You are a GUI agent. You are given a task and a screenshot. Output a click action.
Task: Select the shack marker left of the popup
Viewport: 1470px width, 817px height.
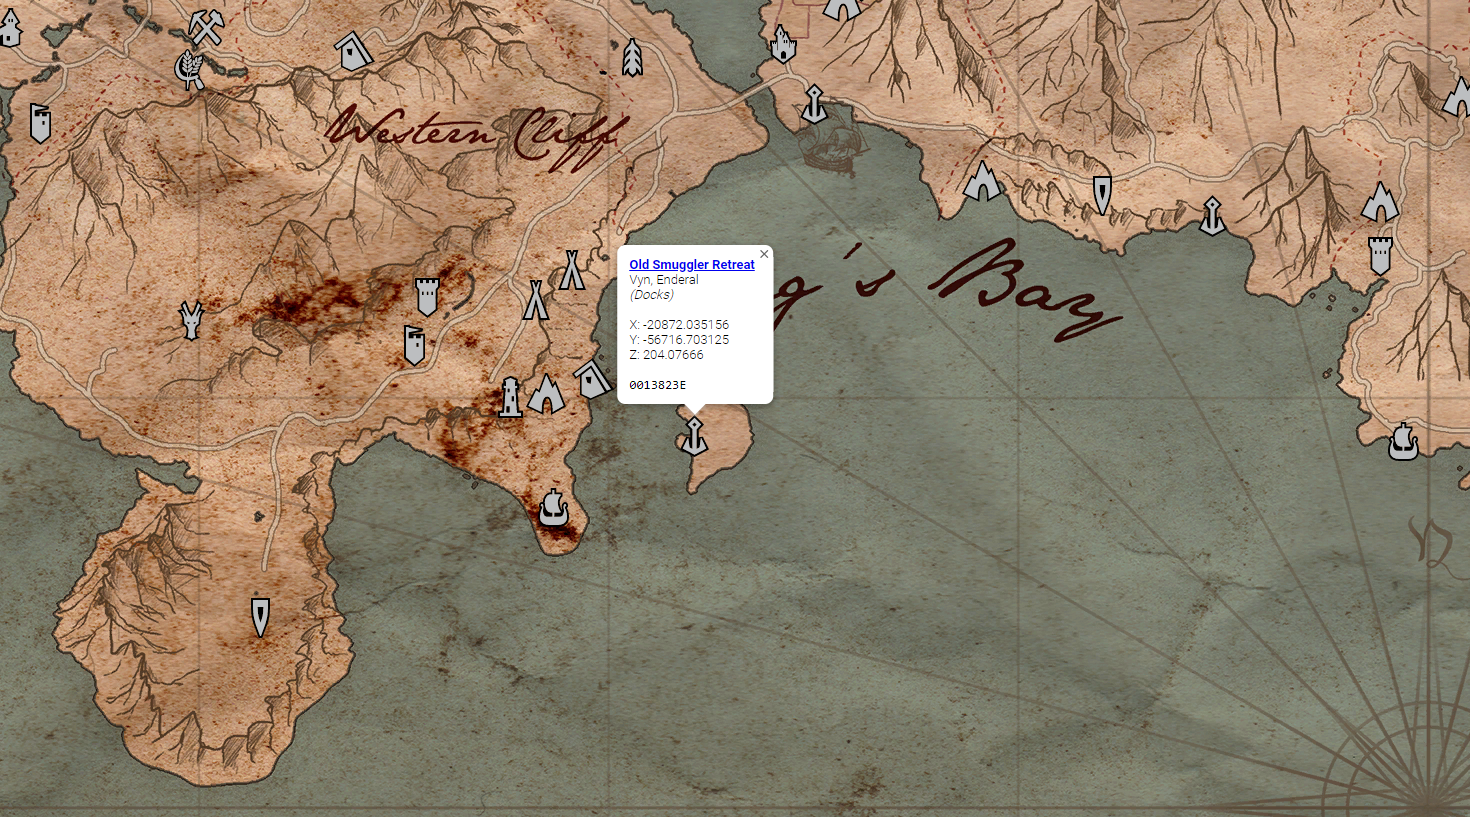click(x=592, y=380)
